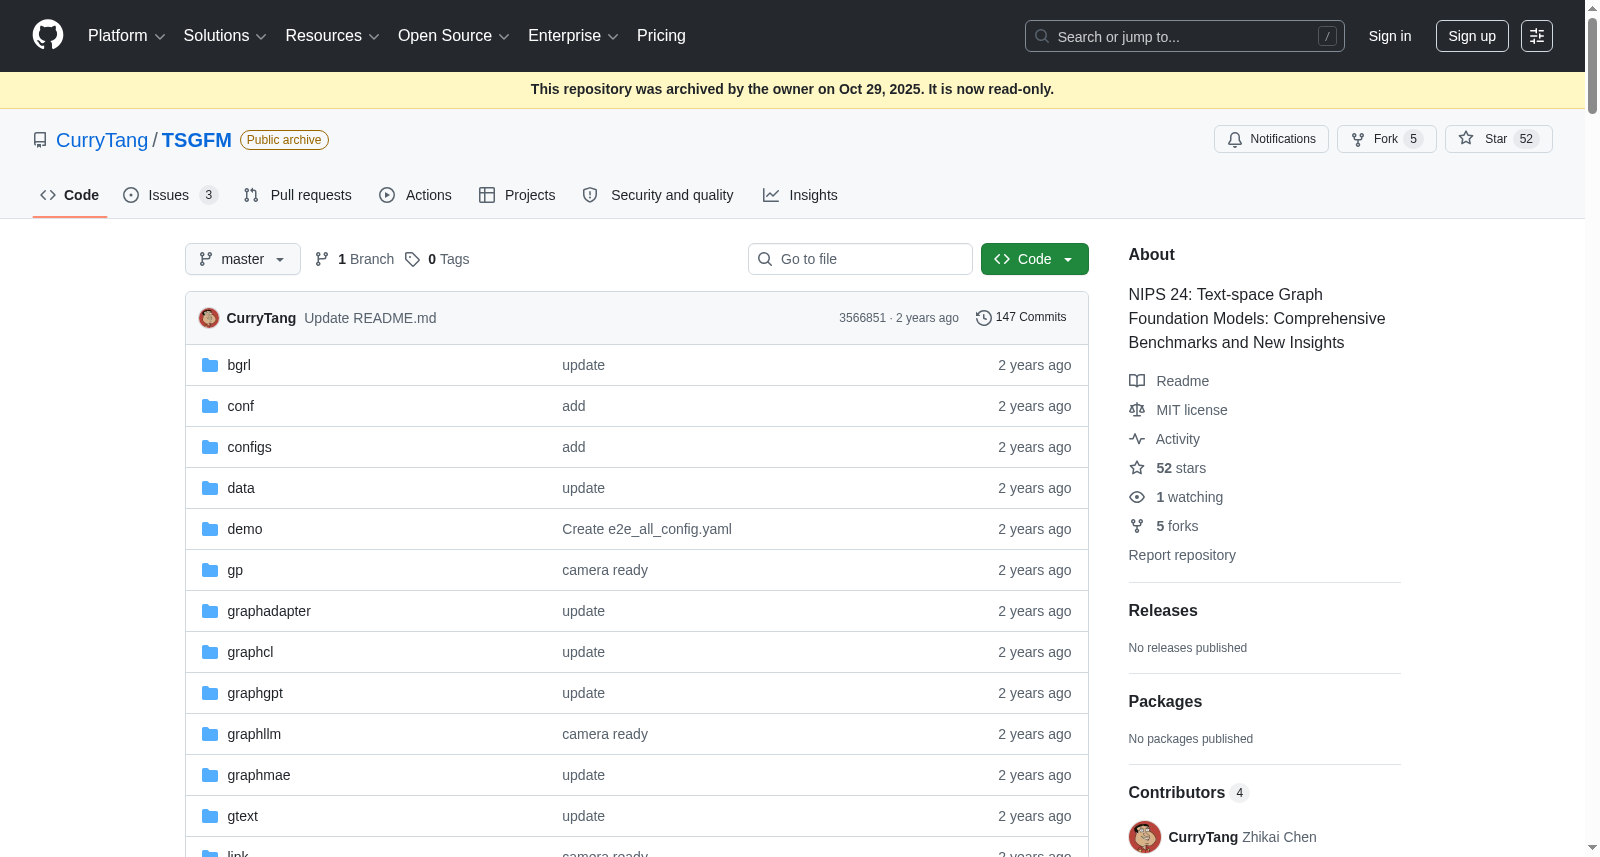Screen dimensions: 1600x857
Task: Open Create e2e_all_config.yaml commit message
Action: (x=647, y=529)
